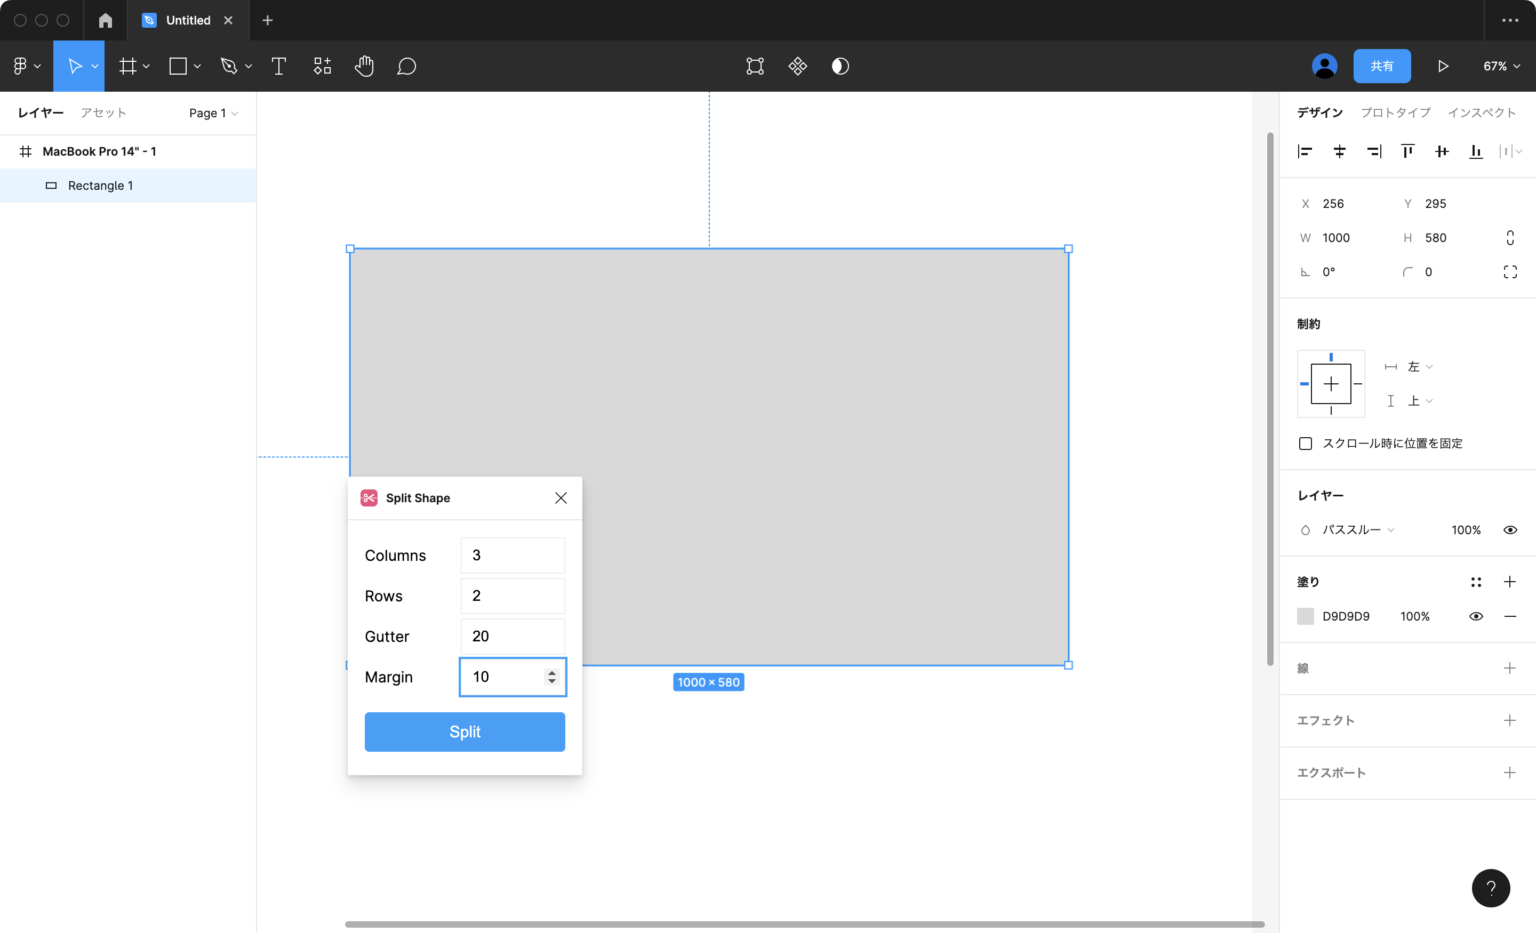The image size is (1536, 933).
Task: Select the Frame tool in the toolbar
Action: point(126,66)
